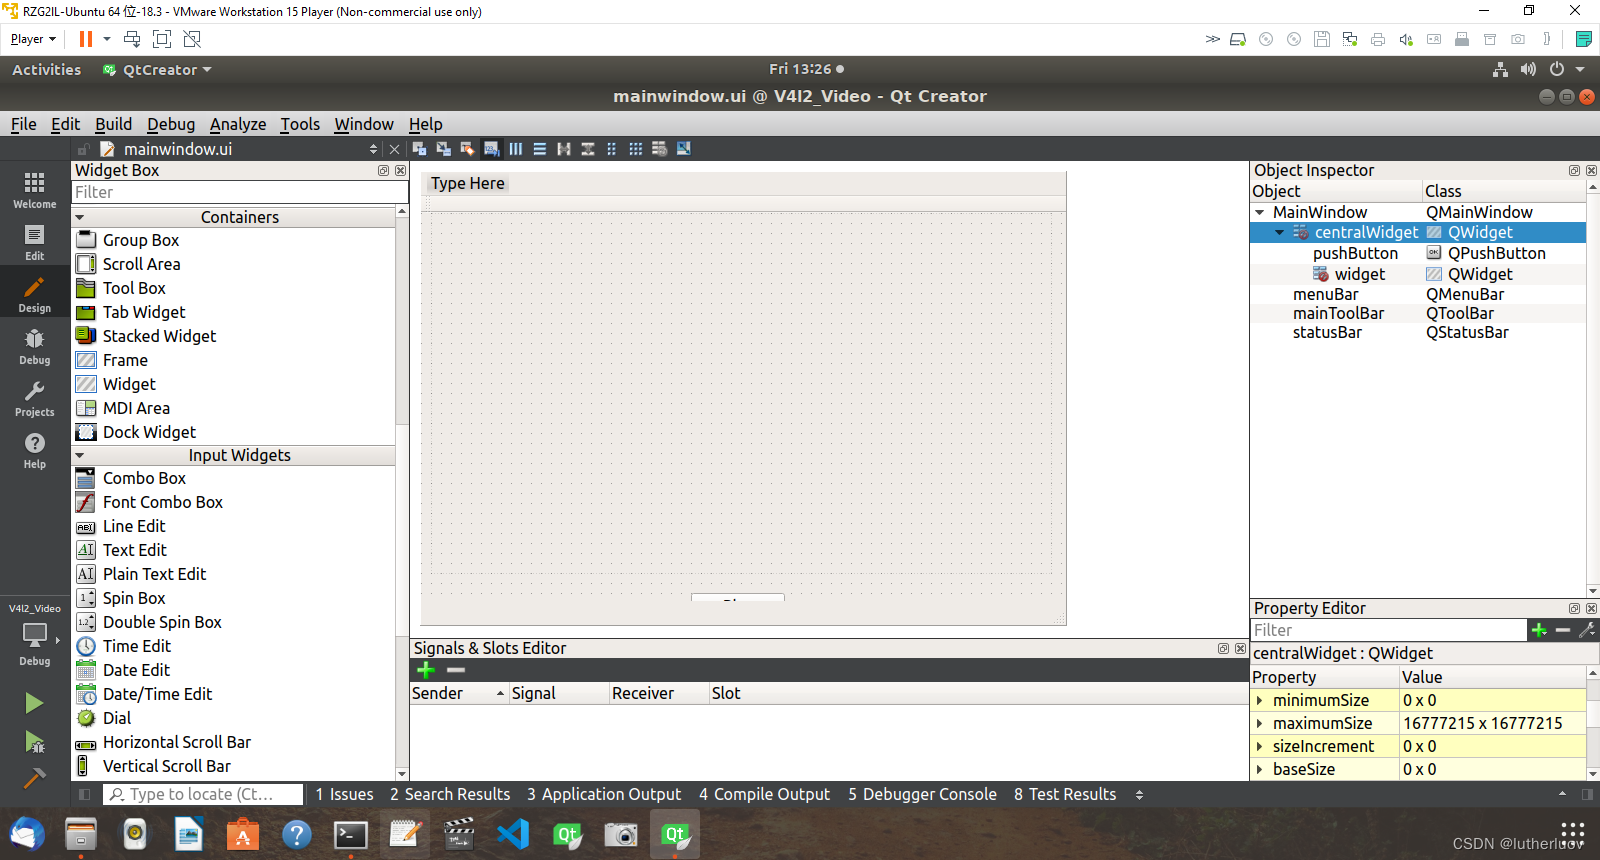Collapse the centralWidget tree node
This screenshot has width=1600, height=860.
pos(1279,232)
